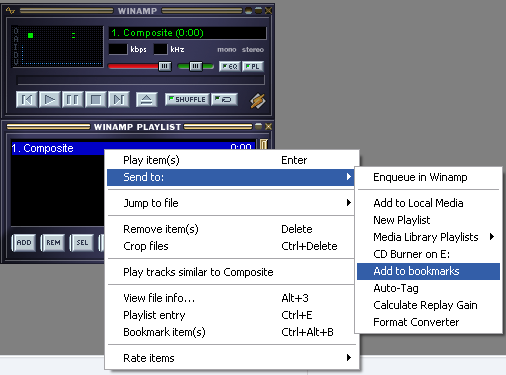Toggle the PL playlist window
This screenshot has height=375, width=506.
pos(253,66)
